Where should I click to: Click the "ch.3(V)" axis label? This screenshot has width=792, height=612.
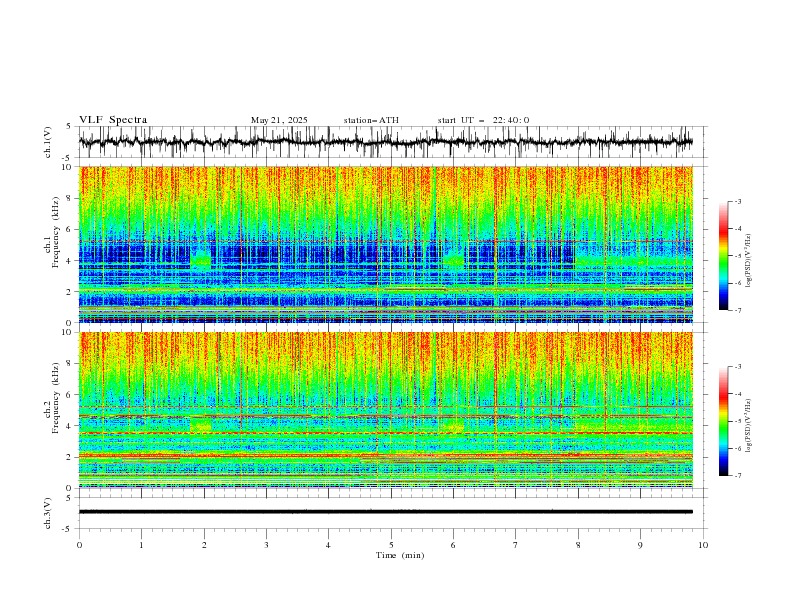pos(48,513)
